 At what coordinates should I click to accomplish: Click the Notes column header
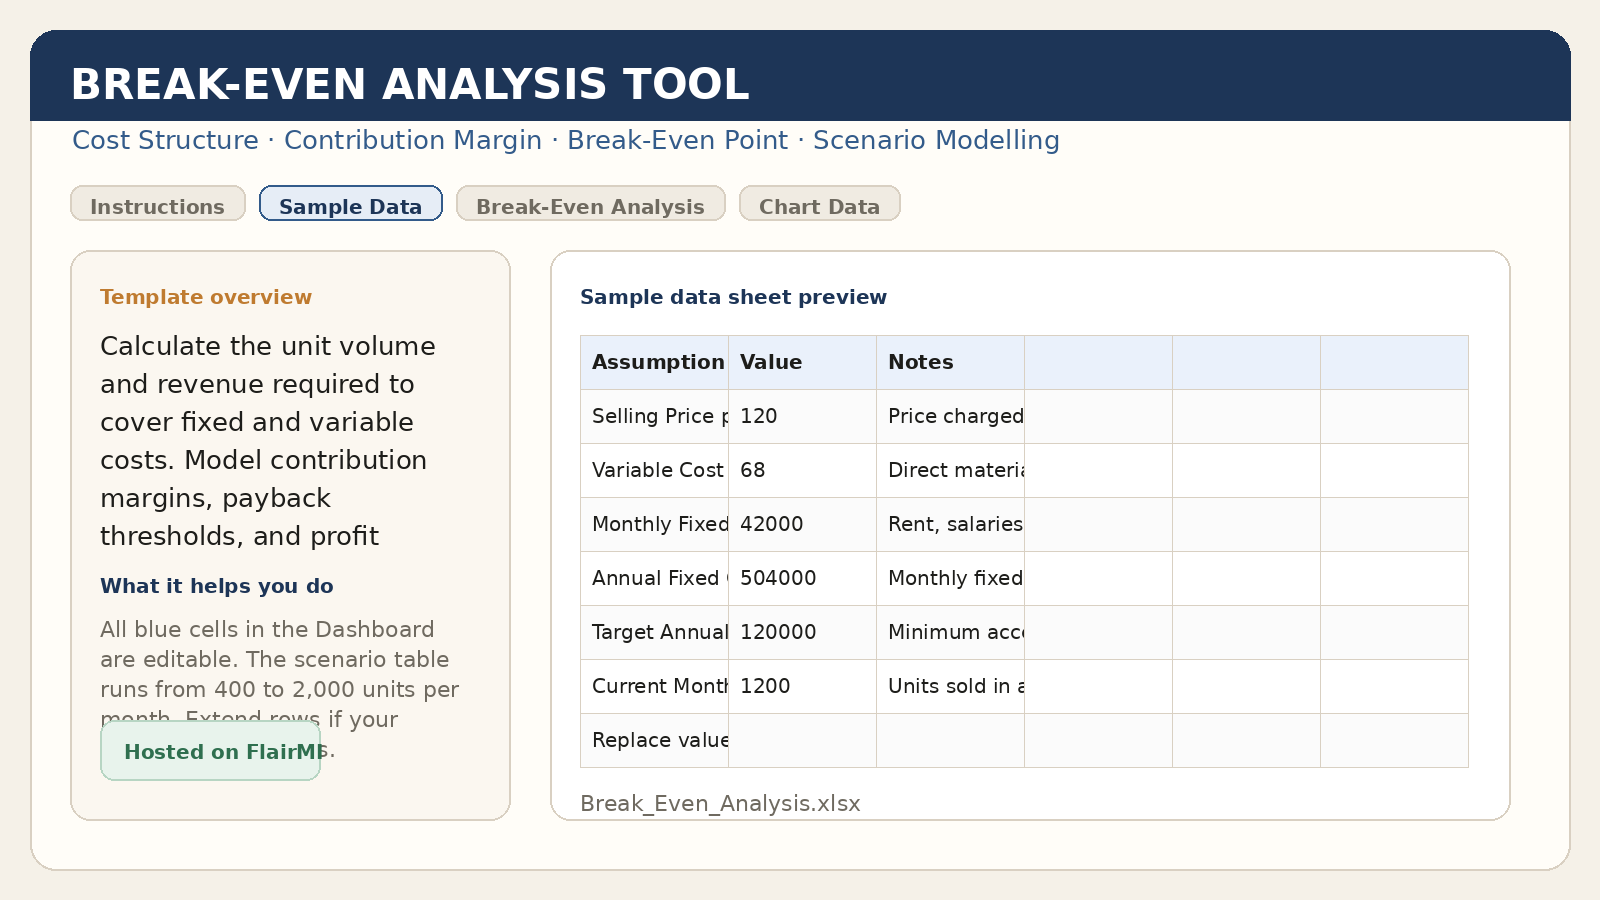[x=920, y=362]
